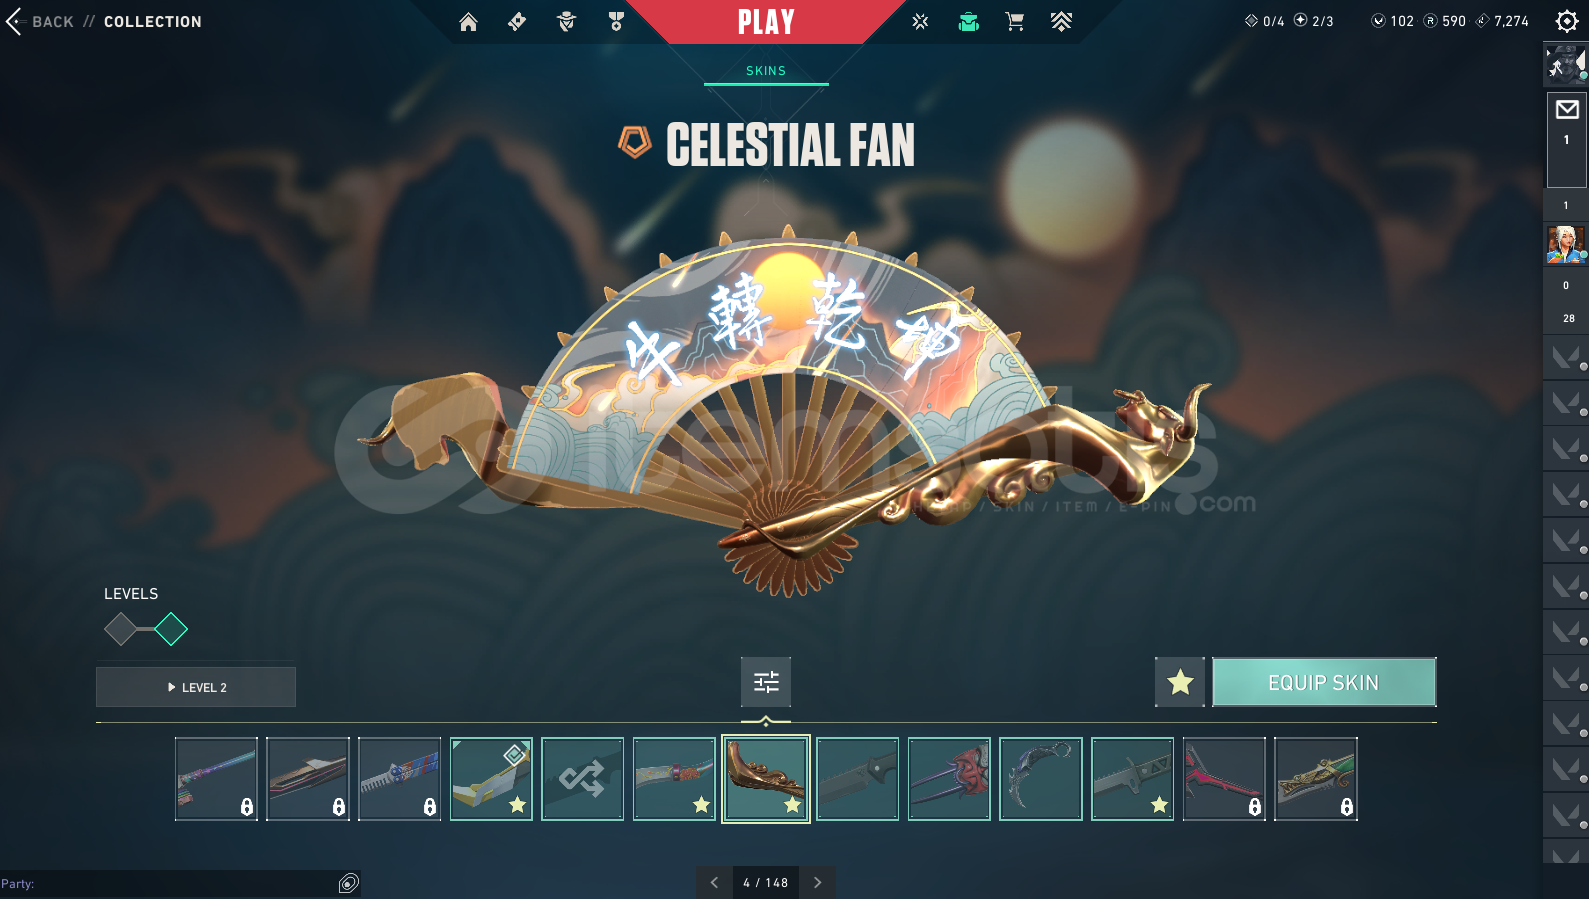Open the filter sliders icon below fan

pos(766,682)
